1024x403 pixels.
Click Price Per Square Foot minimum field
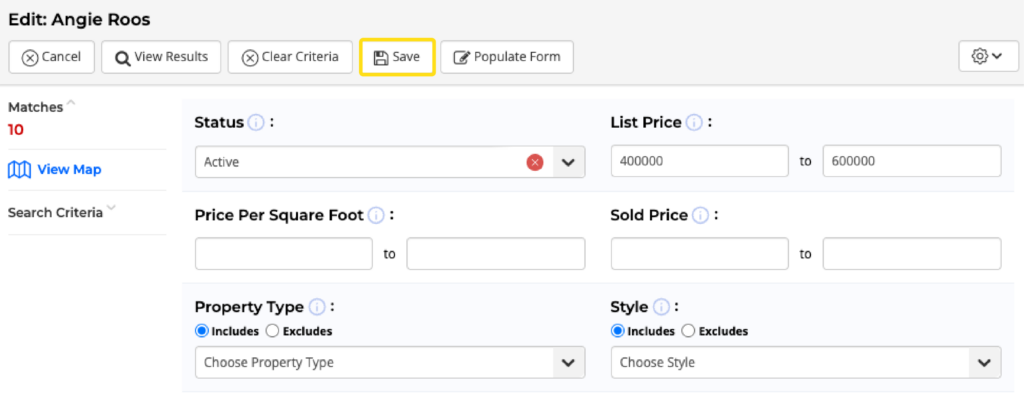tap(284, 253)
